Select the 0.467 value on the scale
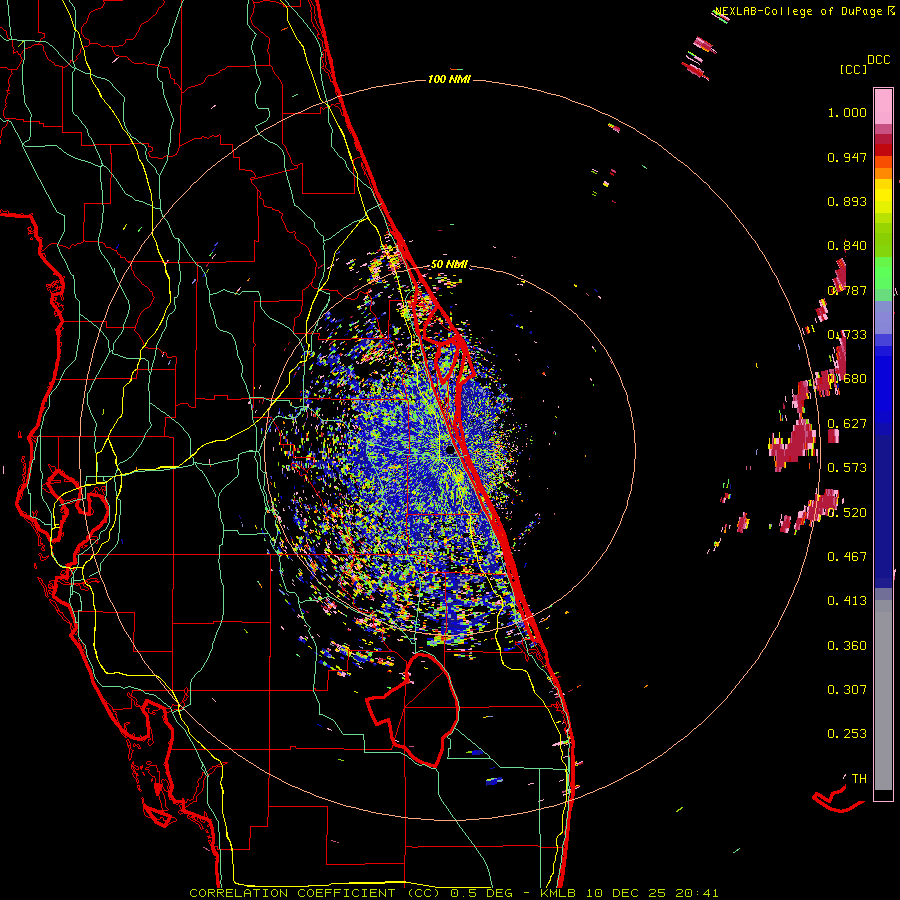The height and width of the screenshot is (900, 900). (x=847, y=556)
